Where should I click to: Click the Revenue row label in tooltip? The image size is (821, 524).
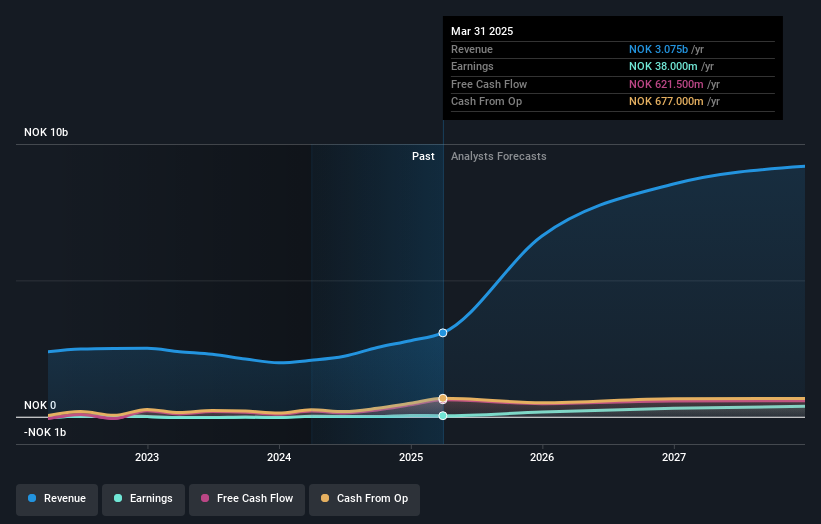472,49
